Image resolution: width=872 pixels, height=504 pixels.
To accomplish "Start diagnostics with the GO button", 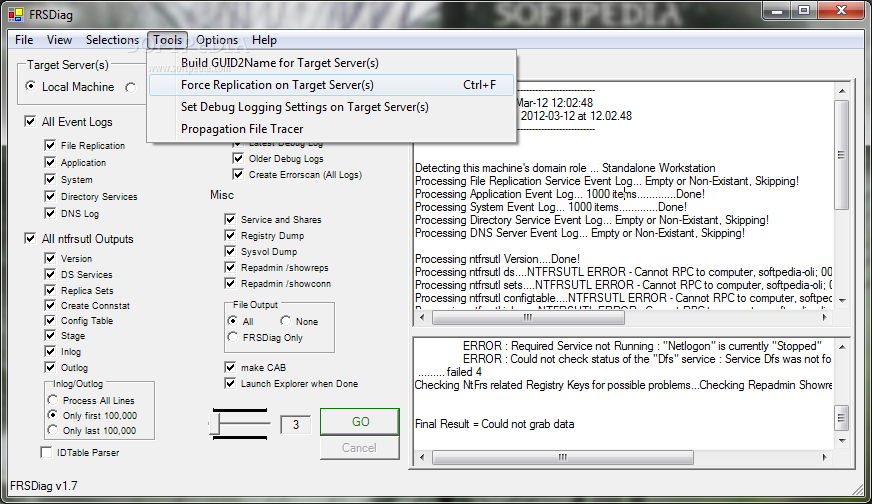I will [x=360, y=422].
